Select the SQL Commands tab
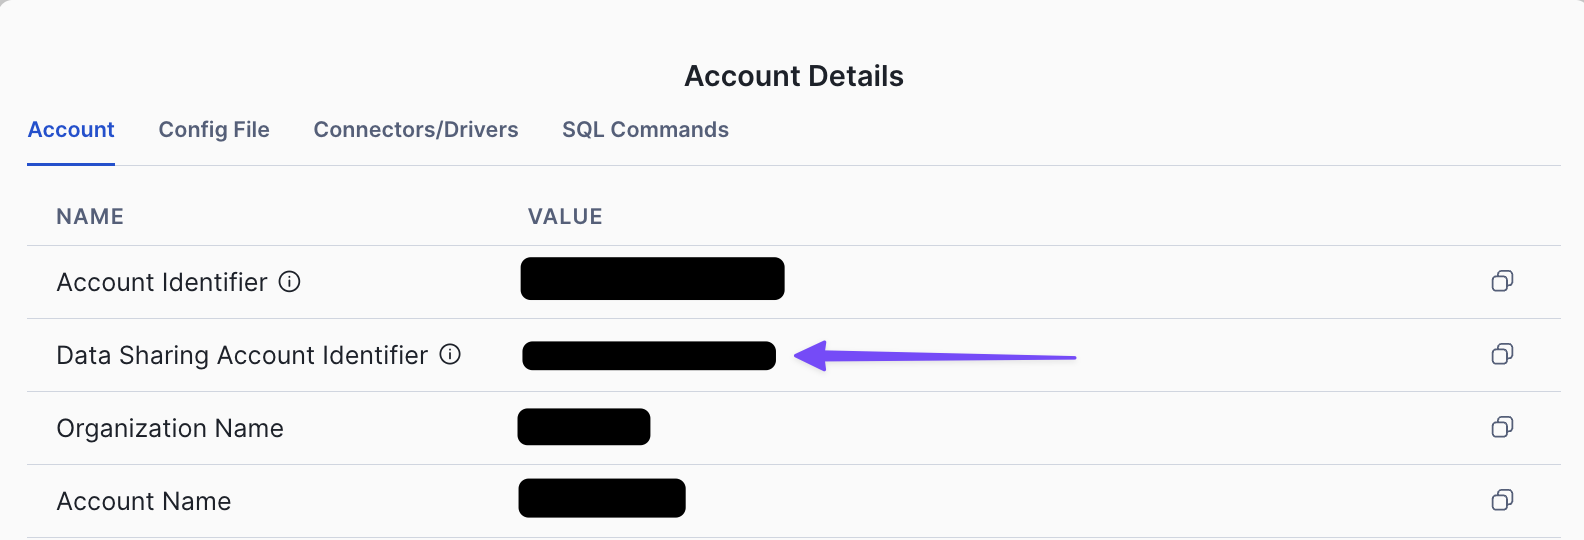The image size is (1584, 540). [x=645, y=130]
